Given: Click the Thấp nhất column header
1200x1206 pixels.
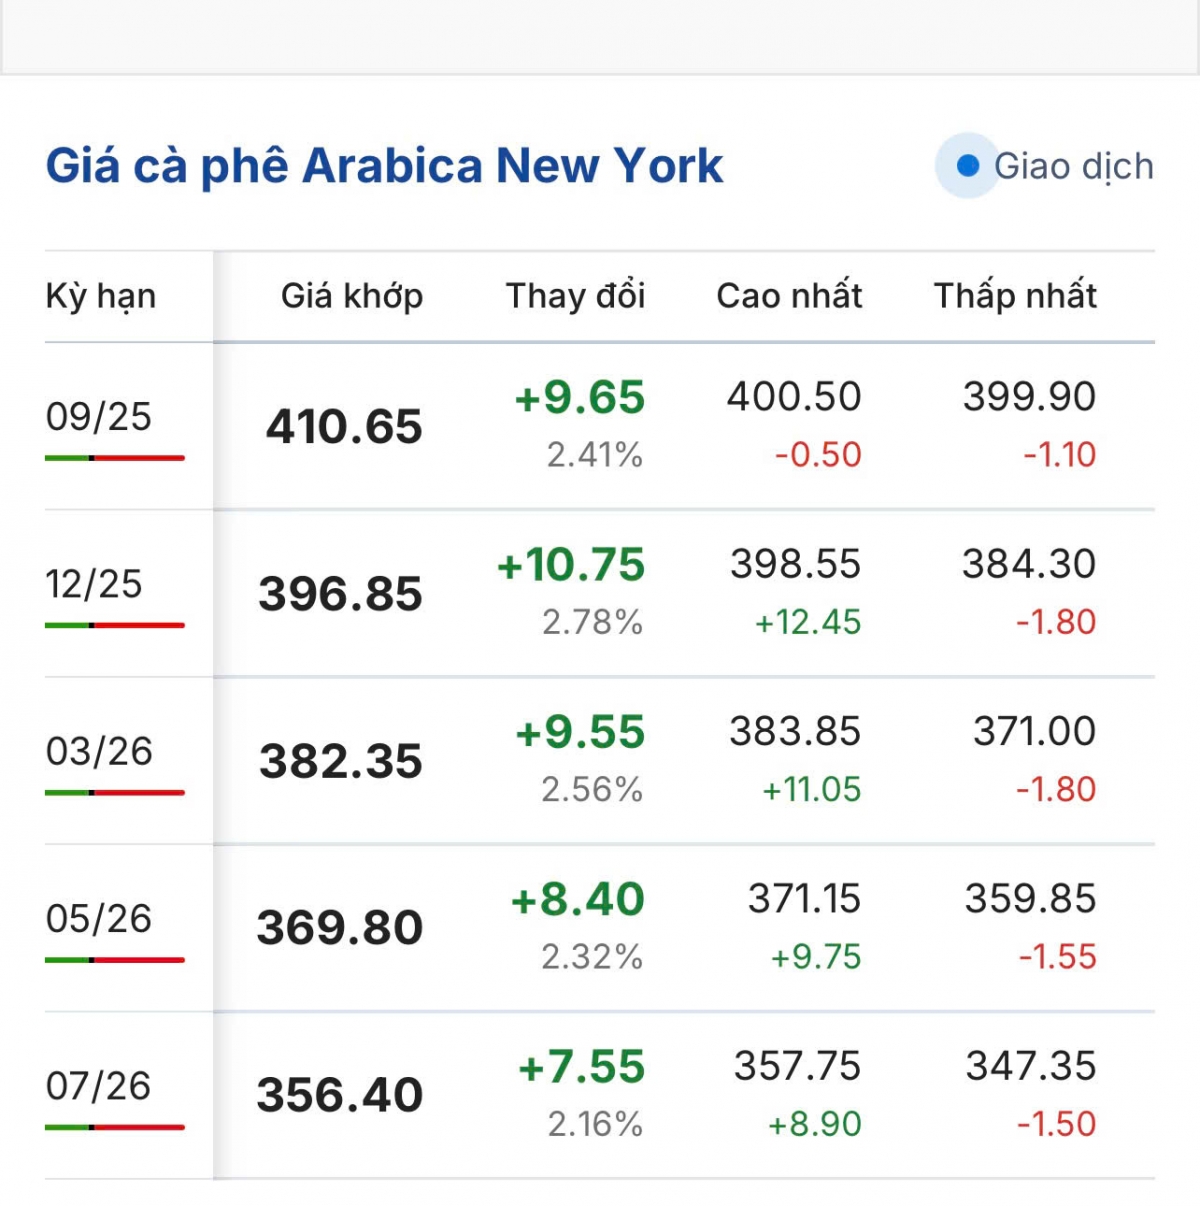Looking at the screenshot, I should point(1015,296).
